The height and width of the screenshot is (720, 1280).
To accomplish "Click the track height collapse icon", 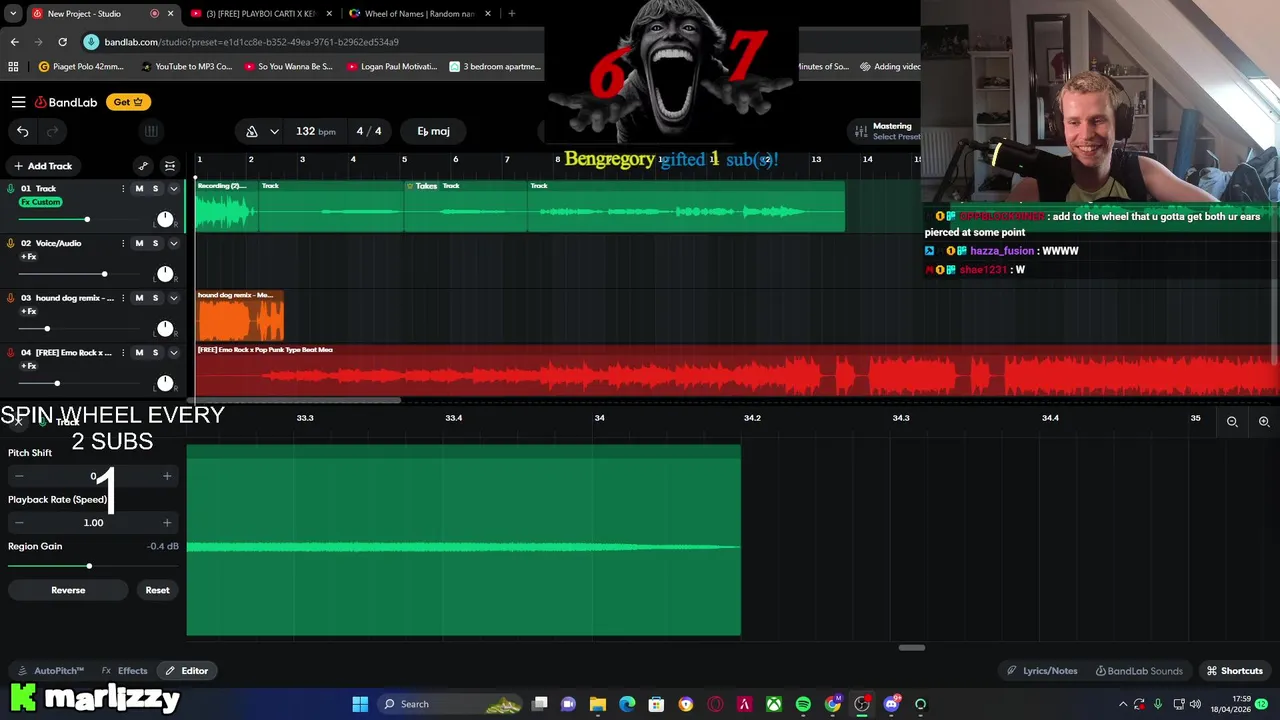I will click(x=170, y=166).
